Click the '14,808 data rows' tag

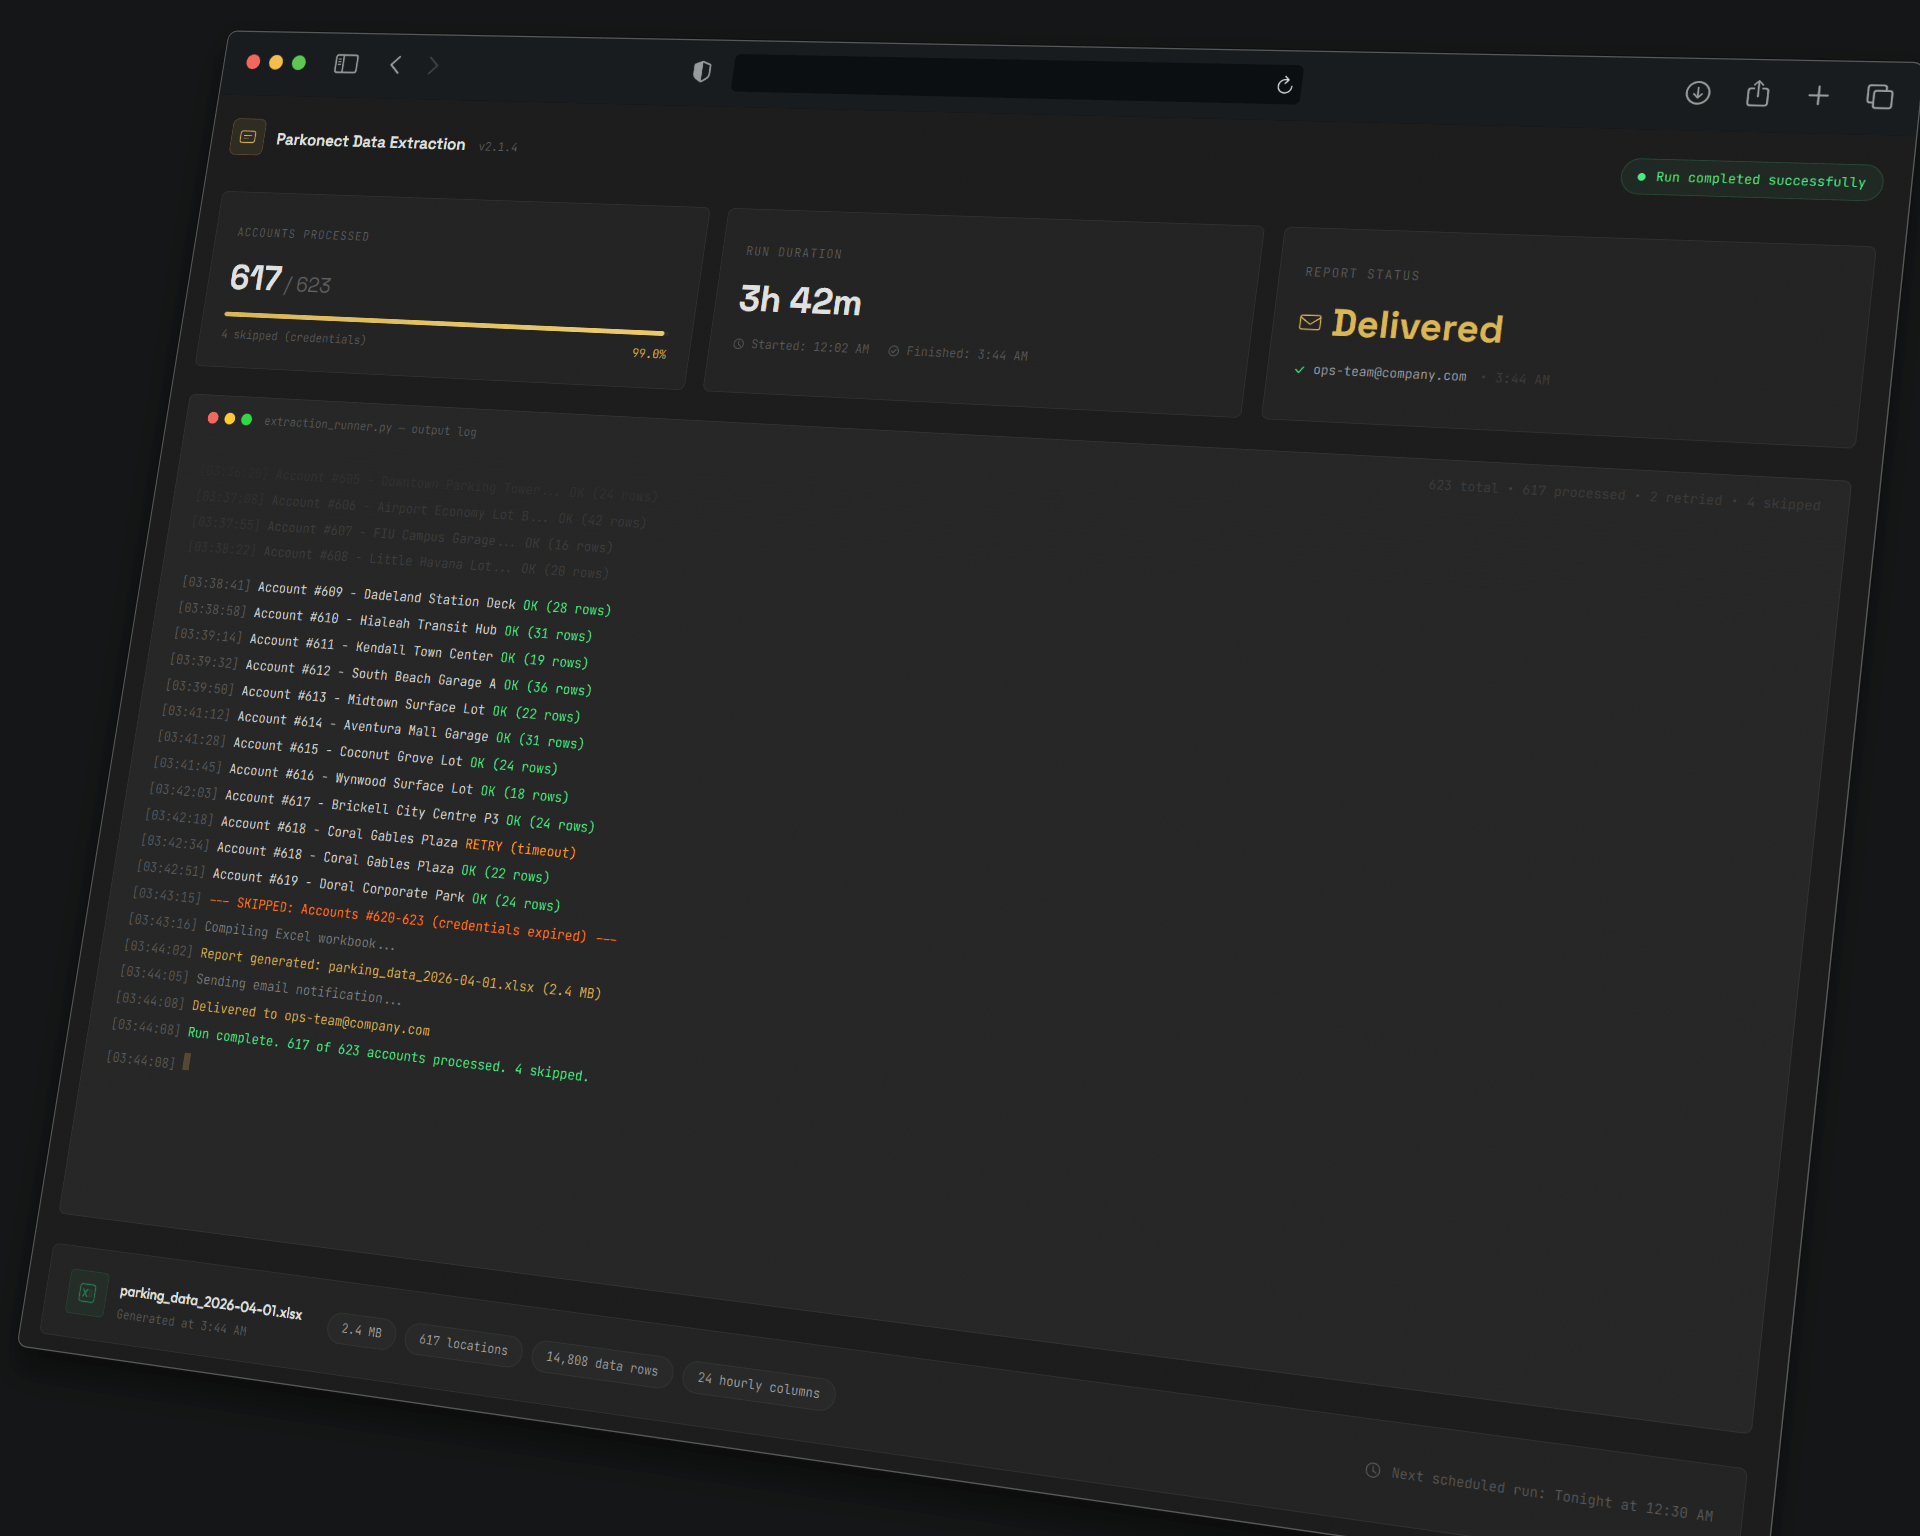pyautogui.click(x=602, y=1364)
